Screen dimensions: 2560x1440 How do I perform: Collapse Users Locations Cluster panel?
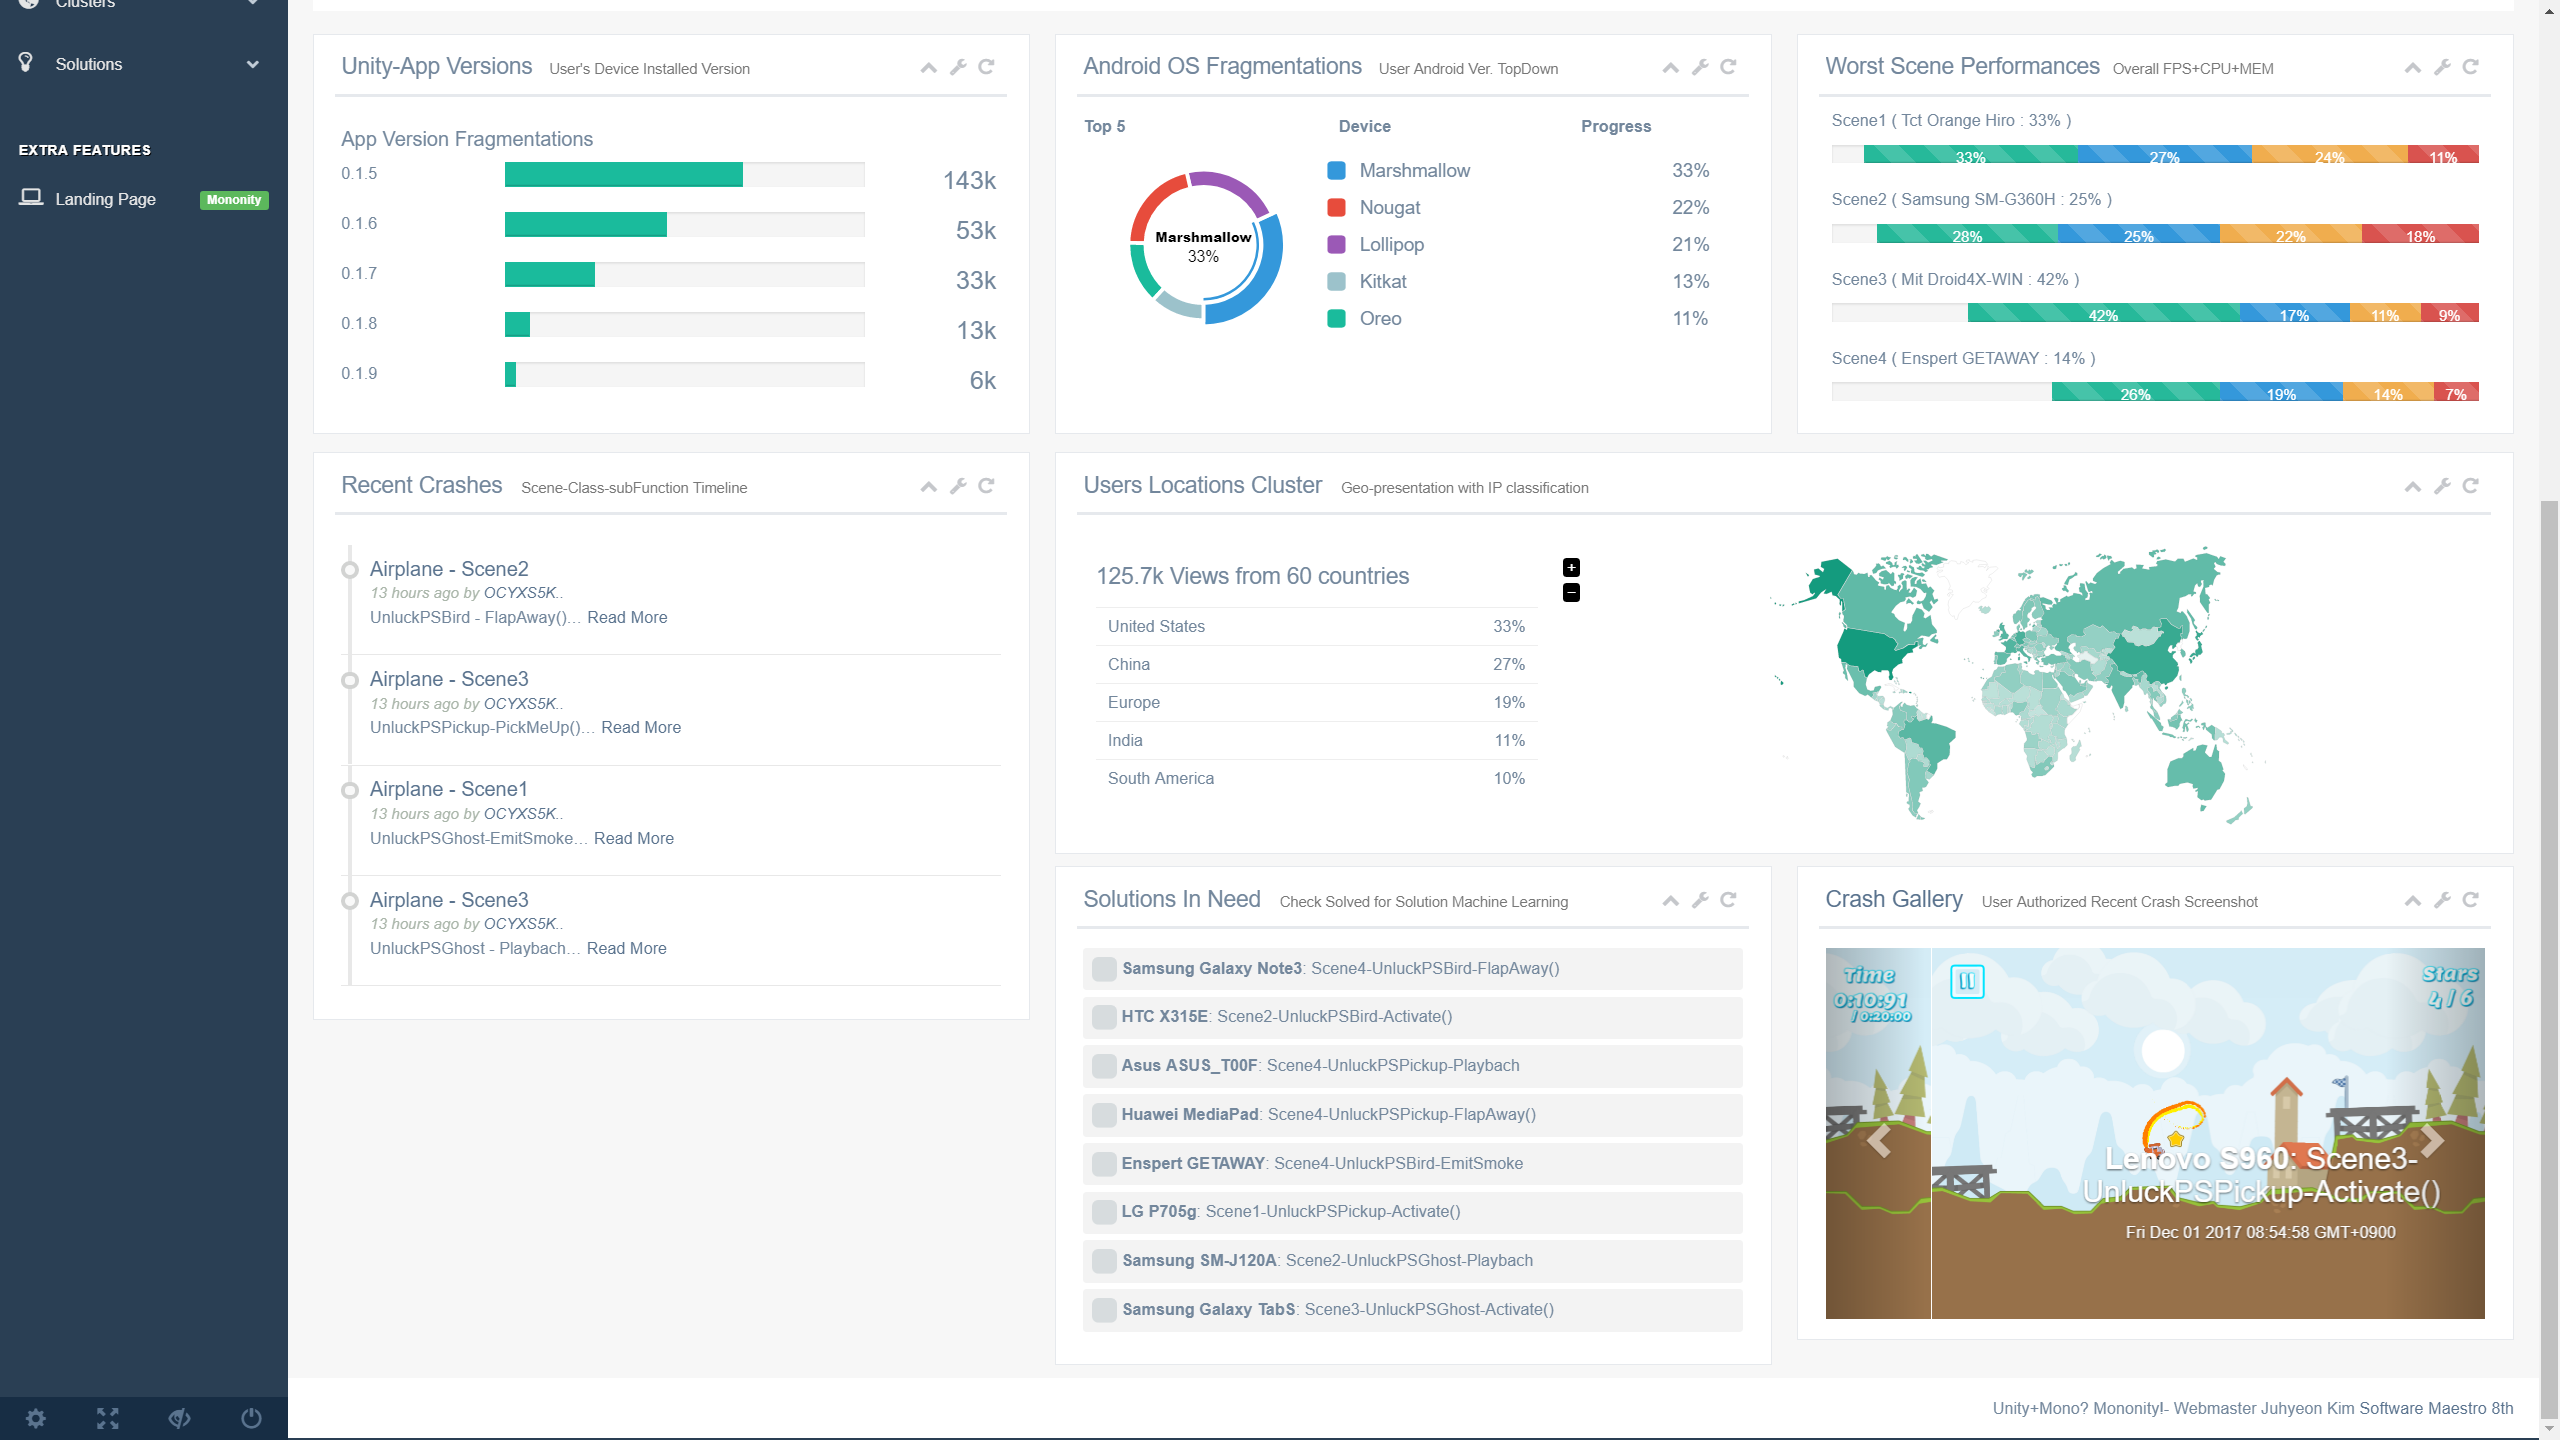pyautogui.click(x=2413, y=487)
